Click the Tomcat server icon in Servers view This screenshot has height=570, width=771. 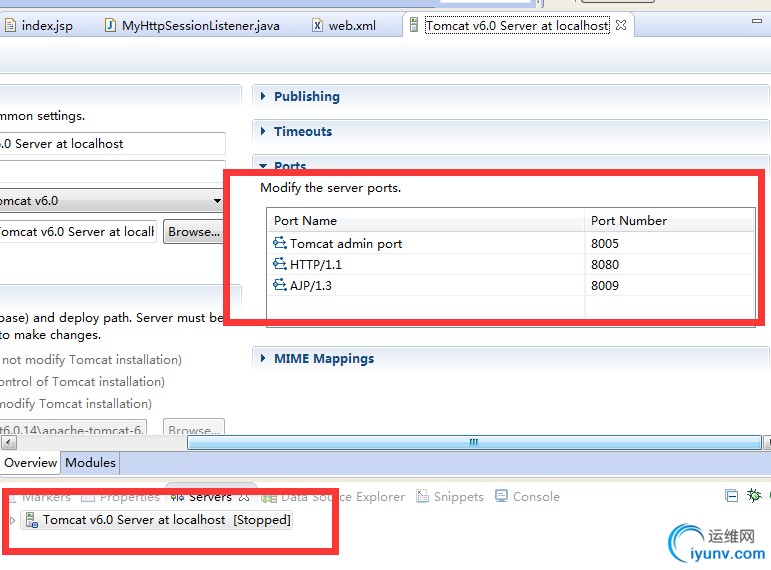click(x=31, y=520)
